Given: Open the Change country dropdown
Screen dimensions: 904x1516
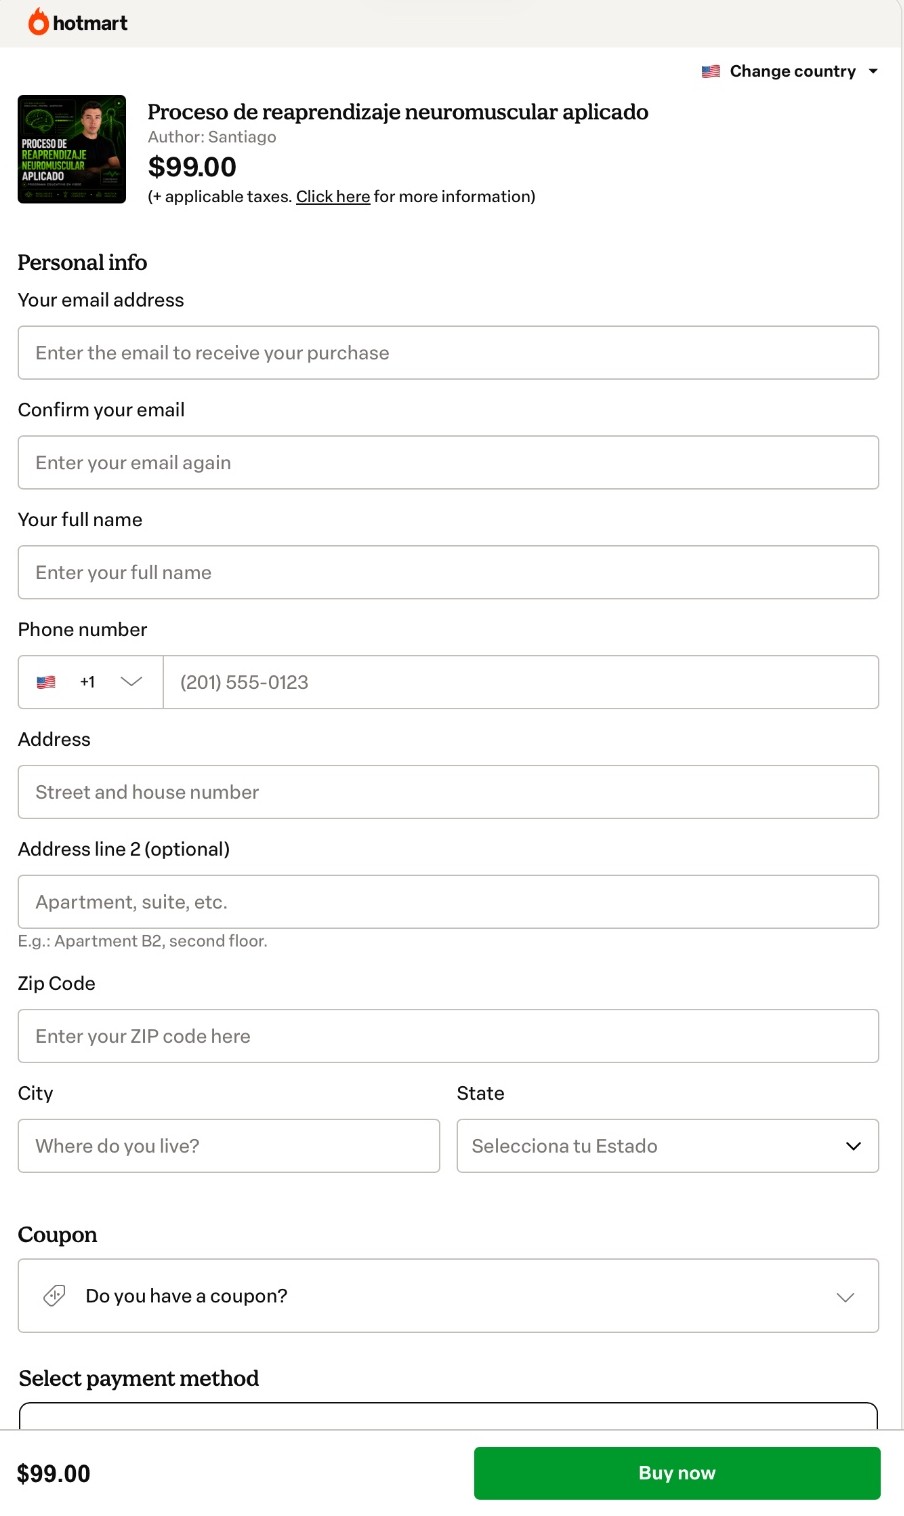Looking at the screenshot, I should (790, 72).
